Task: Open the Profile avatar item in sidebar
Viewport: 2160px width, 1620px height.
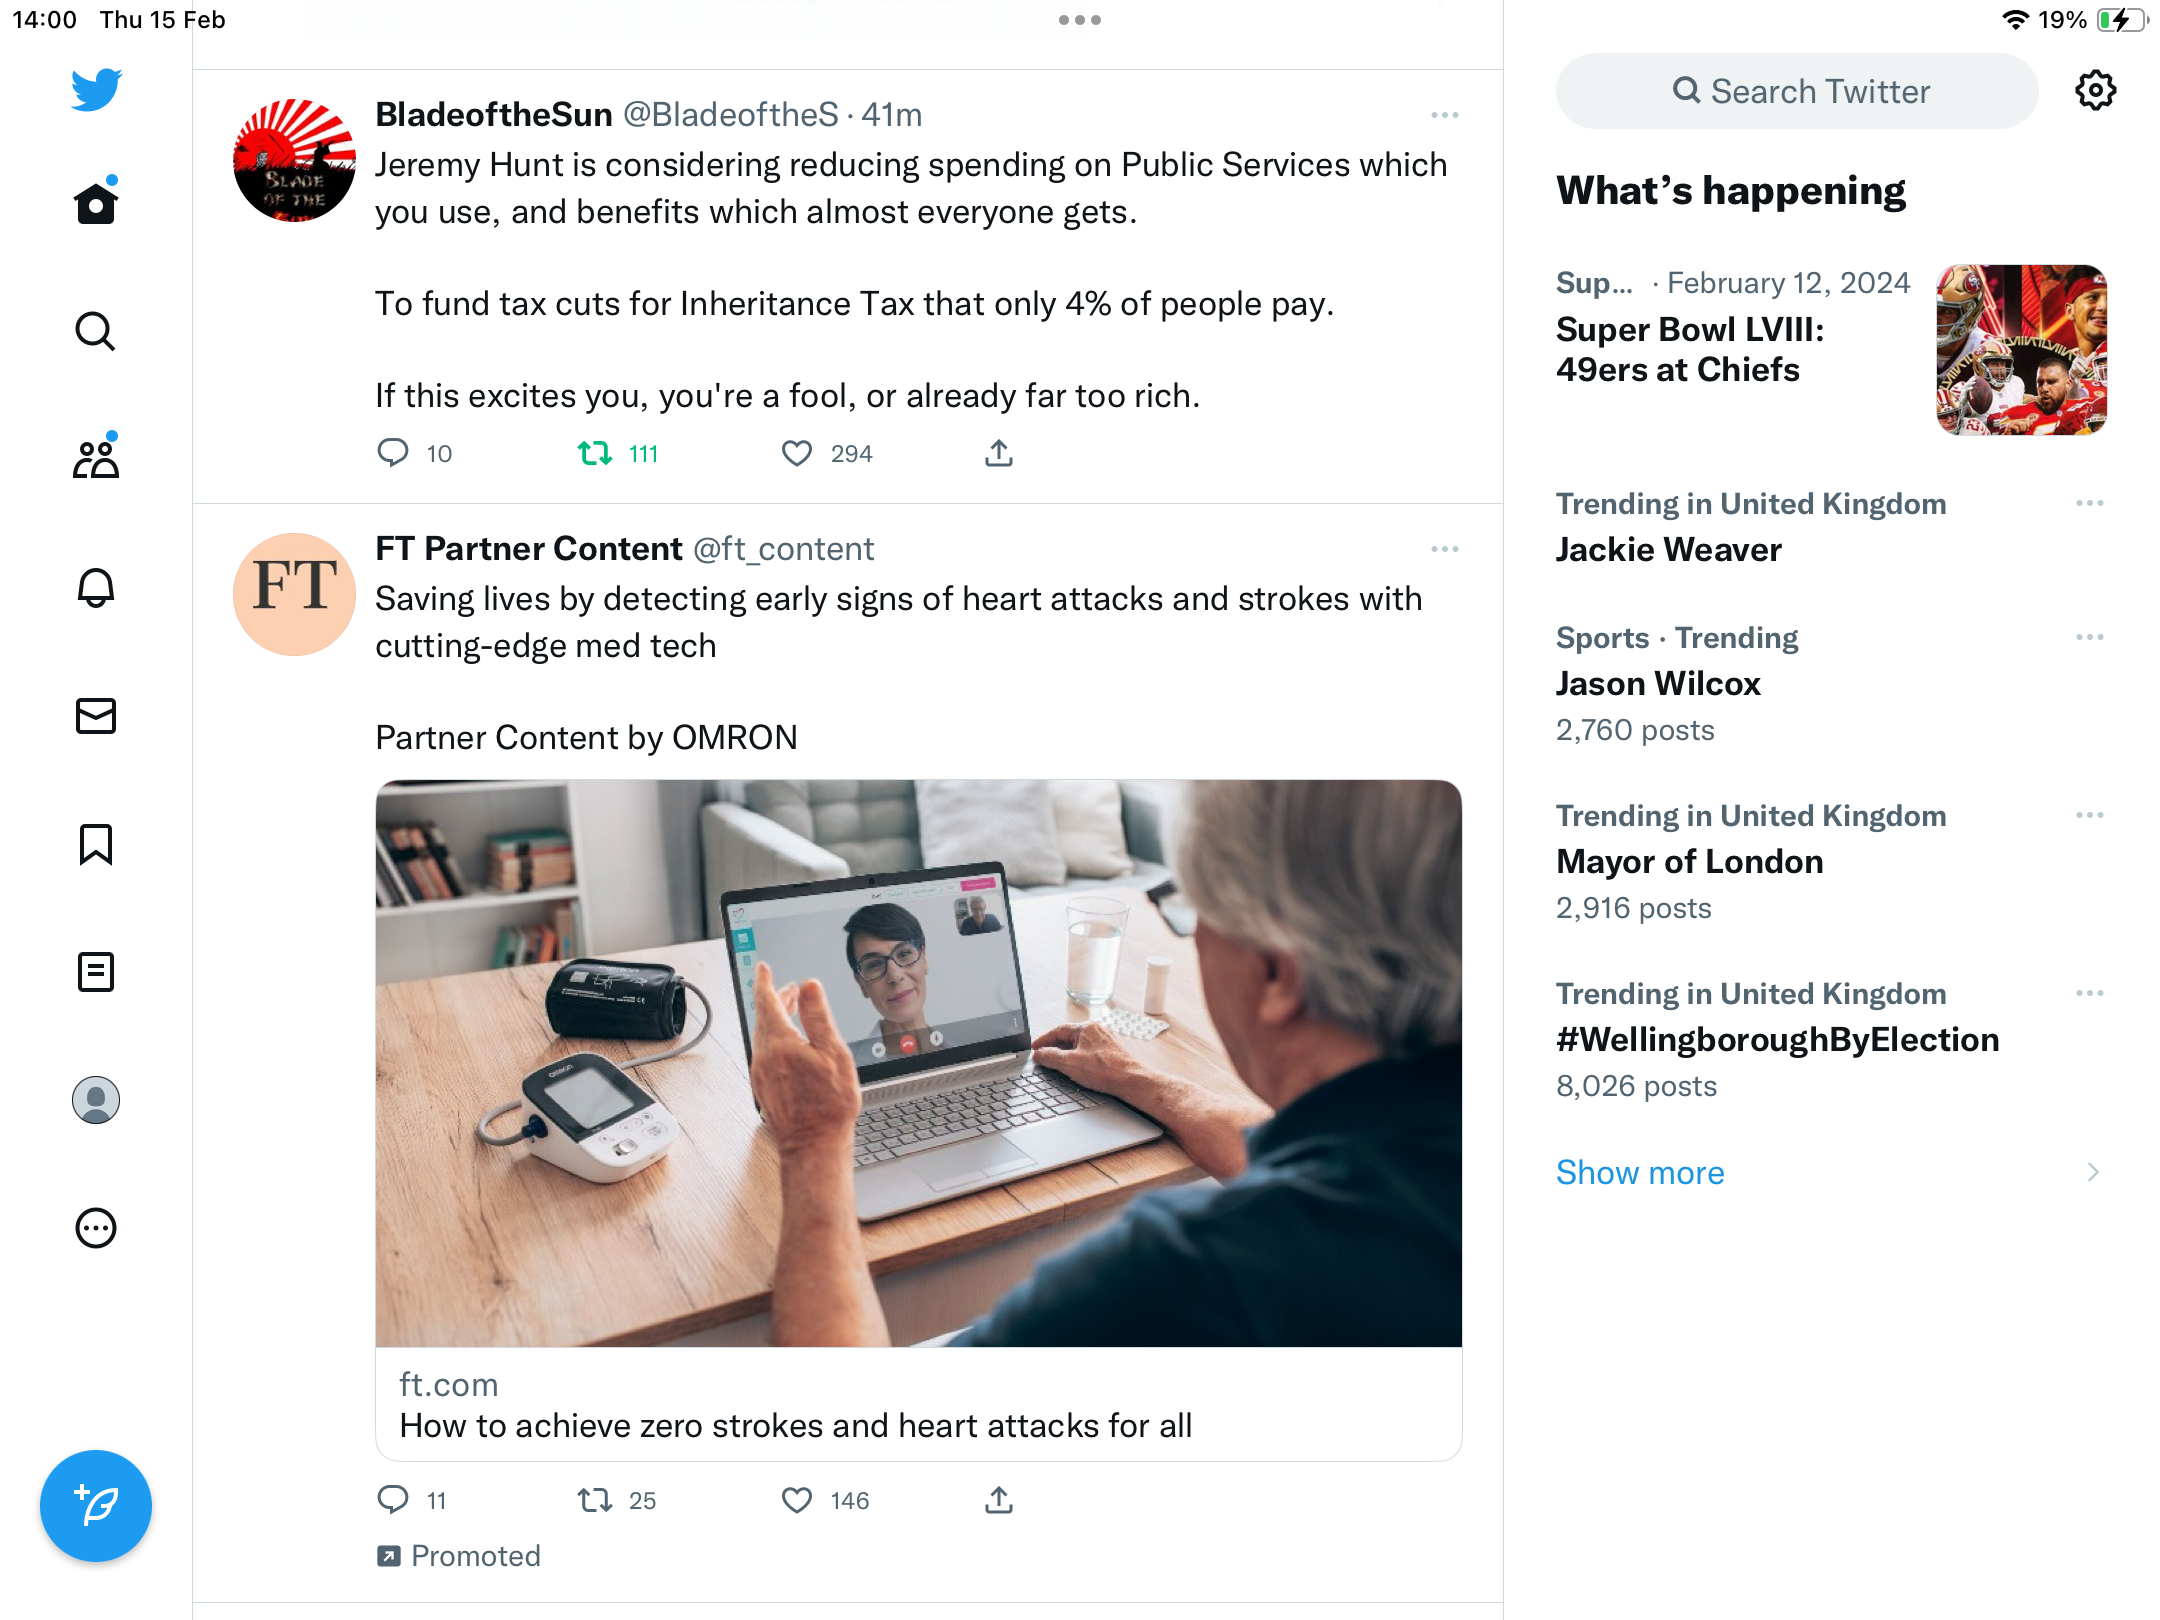Action: tap(96, 1100)
